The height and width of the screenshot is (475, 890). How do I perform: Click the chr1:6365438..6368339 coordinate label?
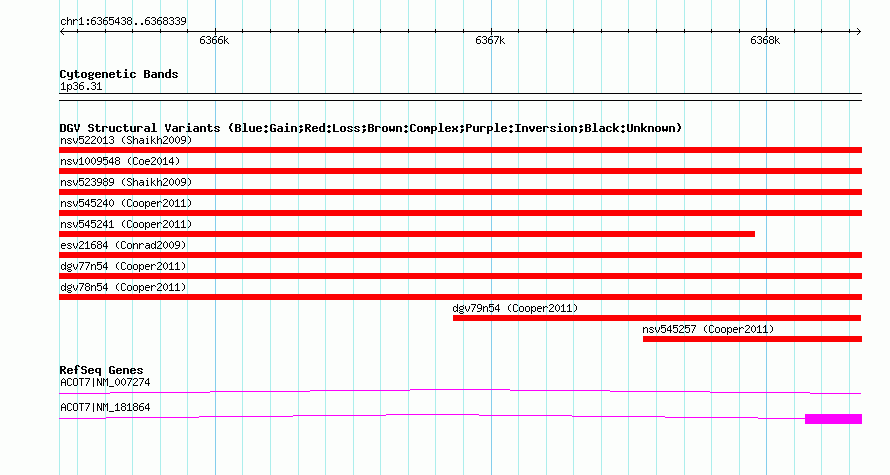click(123, 22)
